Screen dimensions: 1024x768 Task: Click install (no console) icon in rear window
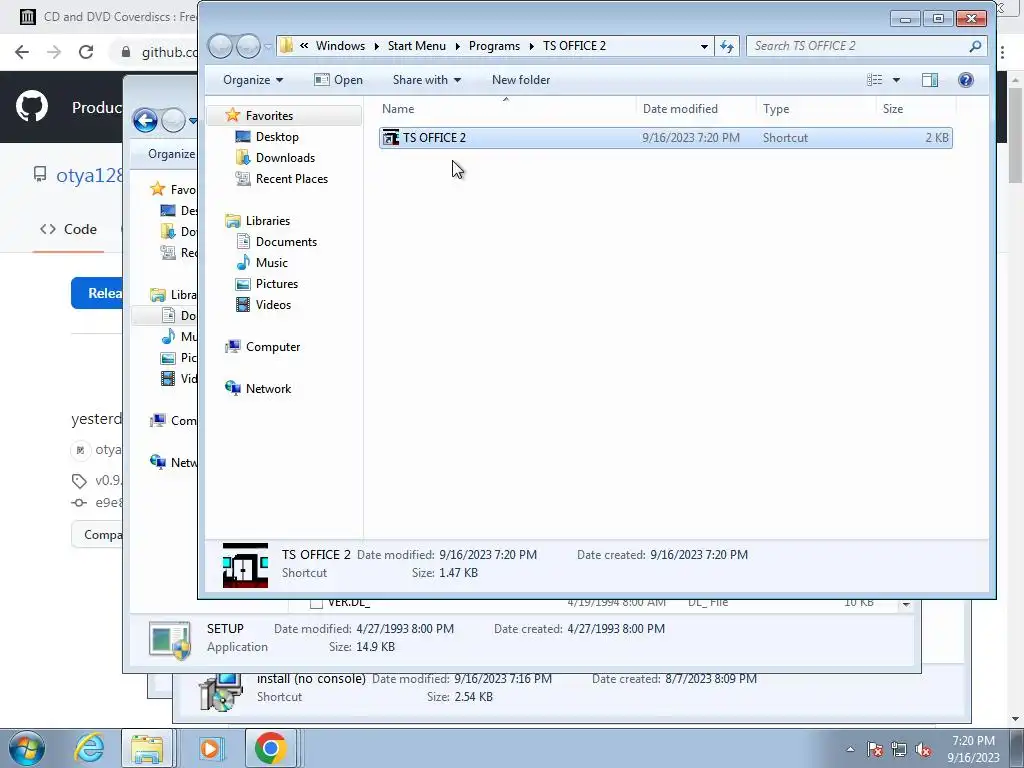(x=221, y=691)
